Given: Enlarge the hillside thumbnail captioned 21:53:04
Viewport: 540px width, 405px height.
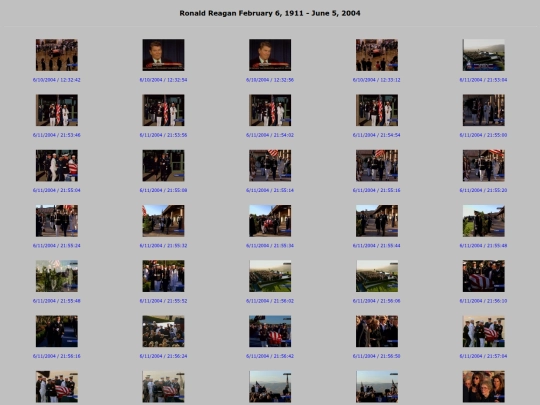Looking at the screenshot, I should pos(484,55).
